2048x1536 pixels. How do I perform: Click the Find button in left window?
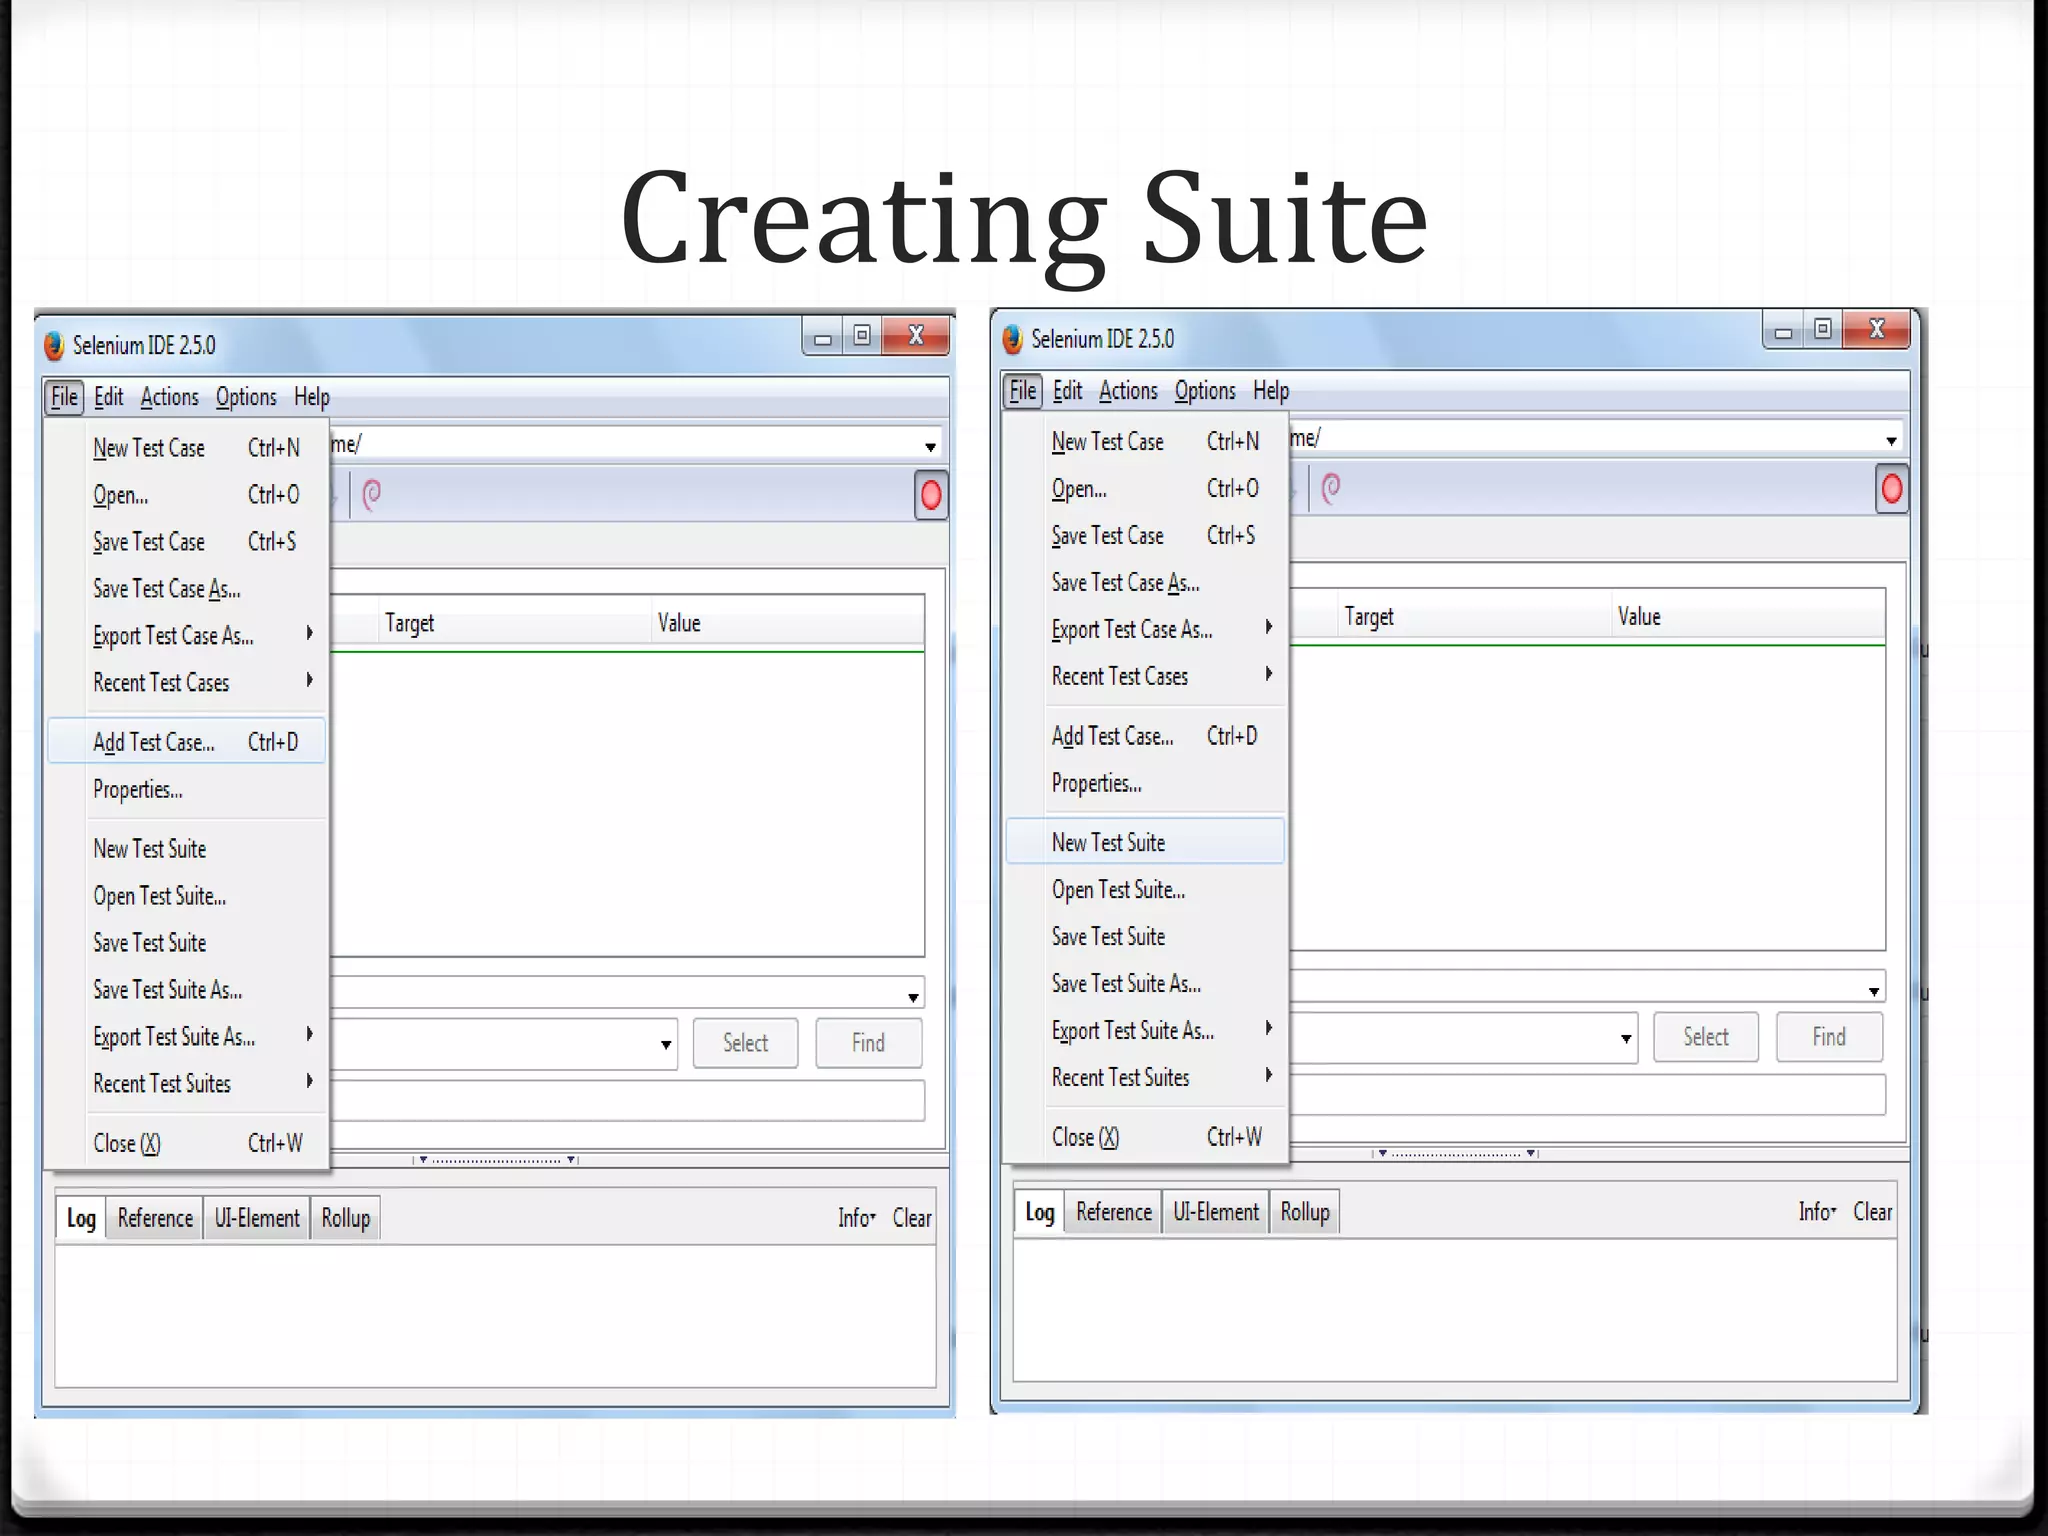[x=868, y=1043]
